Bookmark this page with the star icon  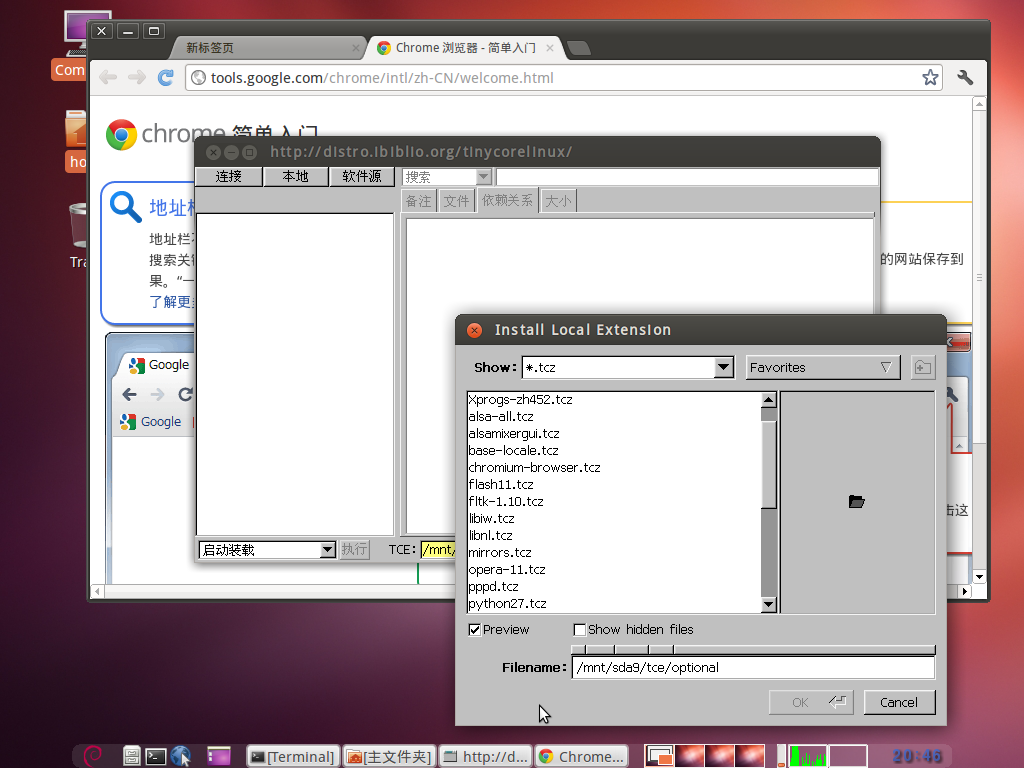click(930, 78)
